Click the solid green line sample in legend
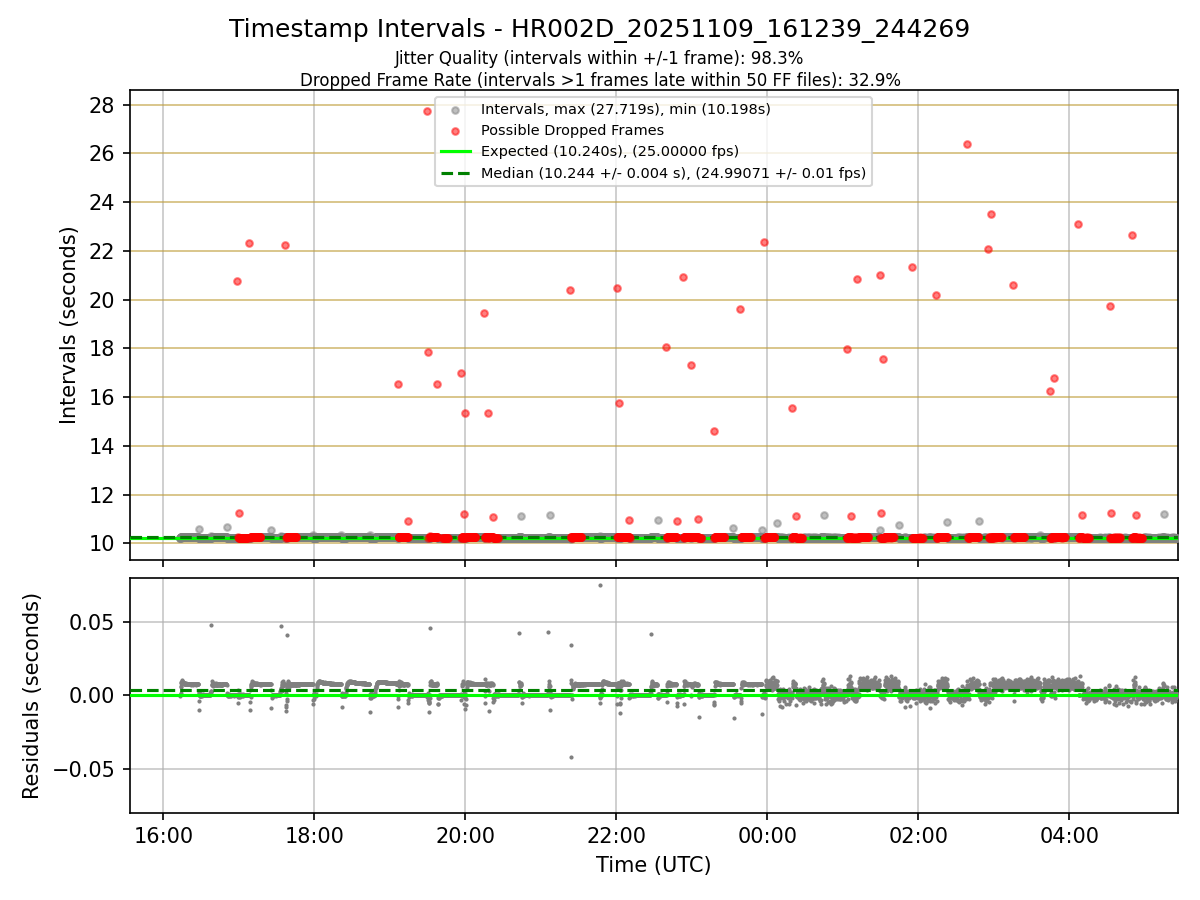The height and width of the screenshot is (900, 1200). (455, 152)
